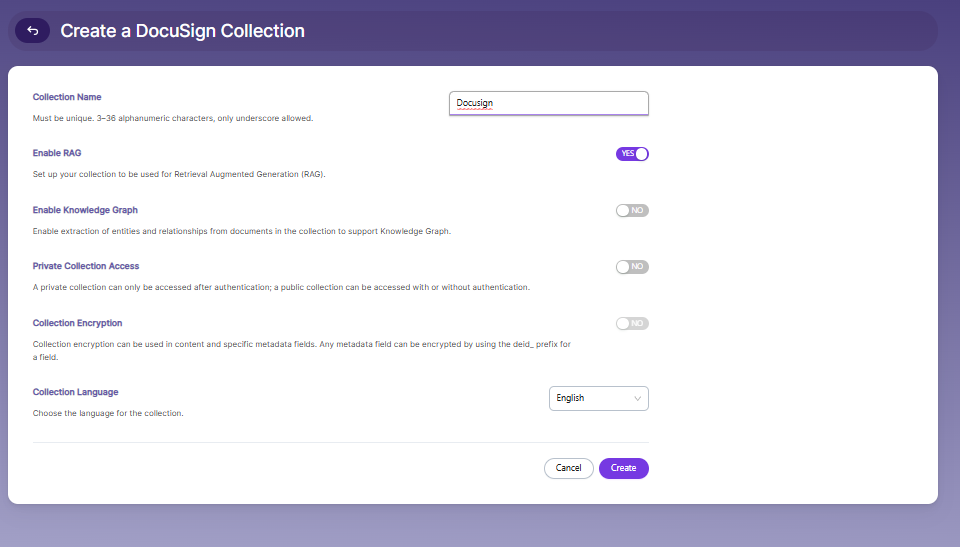Screen dimensions: 960x547
Task: Click the "A private collection can only" description
Action: click(x=281, y=287)
